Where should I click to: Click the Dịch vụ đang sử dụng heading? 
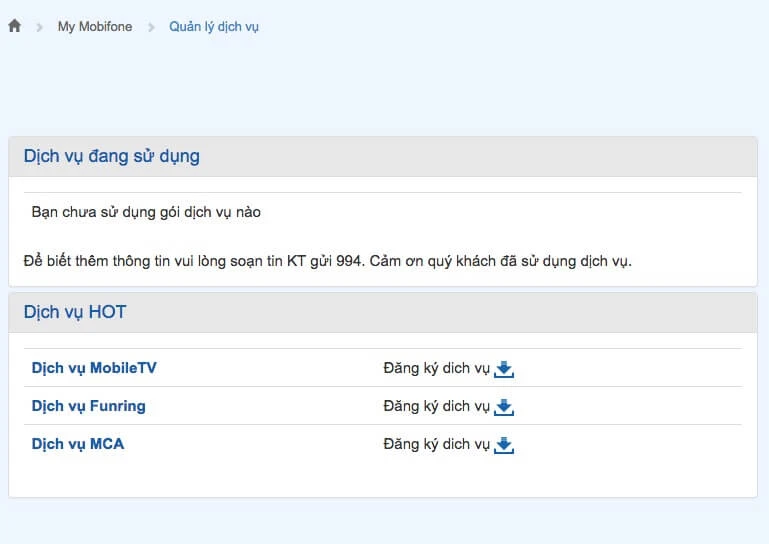111,157
